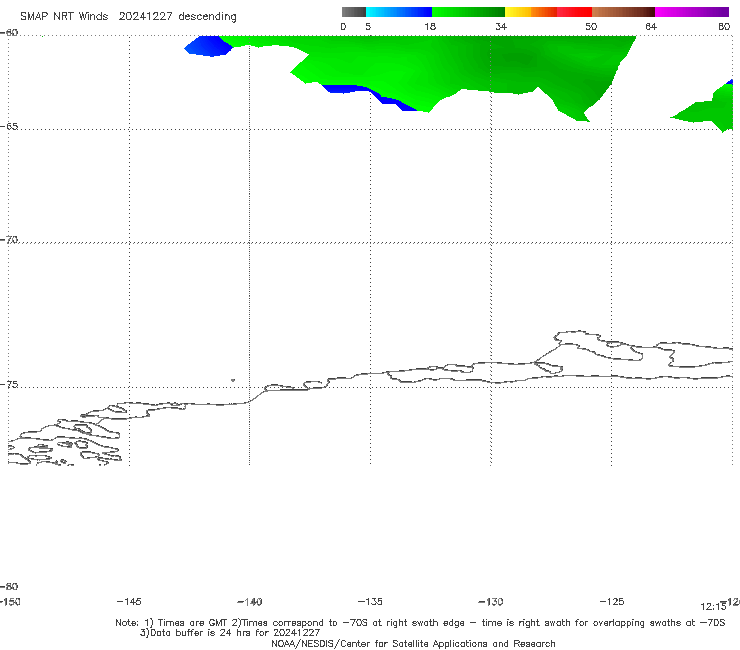Click the color bar label '18'
This screenshot has width=740, height=650.
point(430,26)
